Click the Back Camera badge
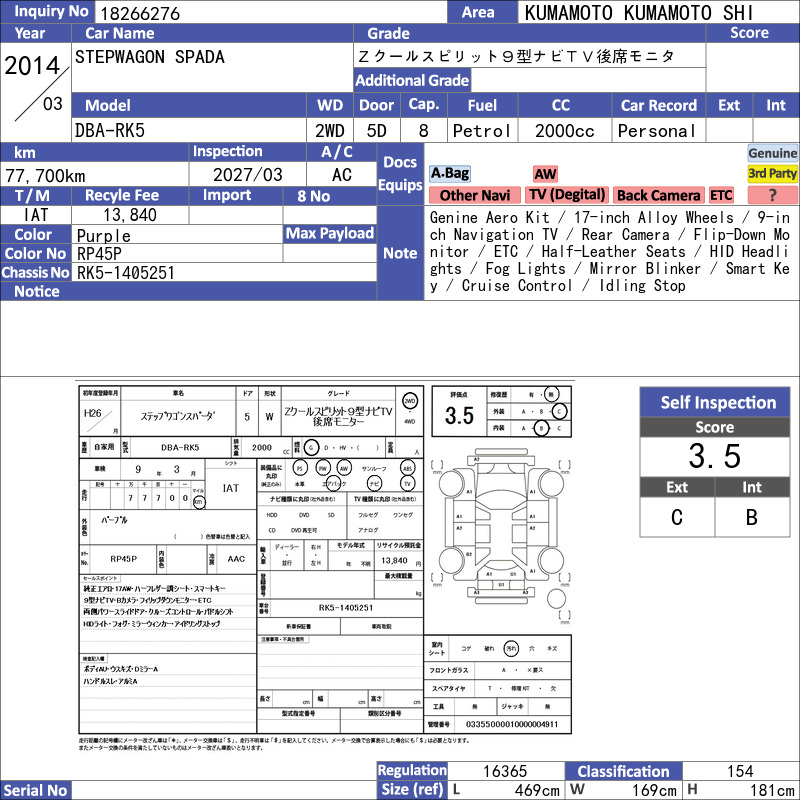This screenshot has width=800, height=800. tap(658, 195)
